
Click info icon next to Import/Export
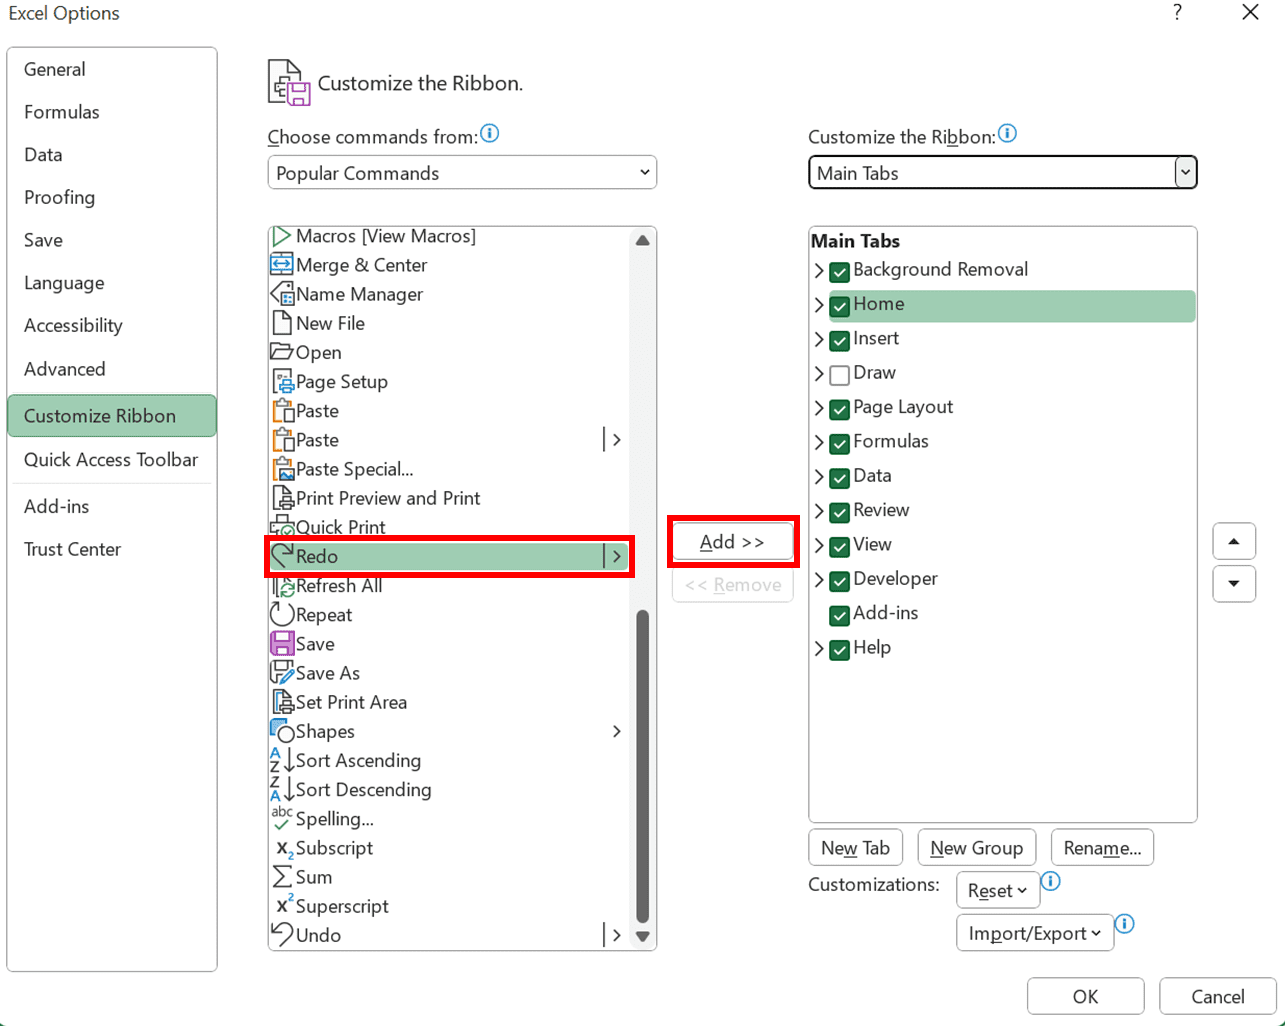point(1124,924)
